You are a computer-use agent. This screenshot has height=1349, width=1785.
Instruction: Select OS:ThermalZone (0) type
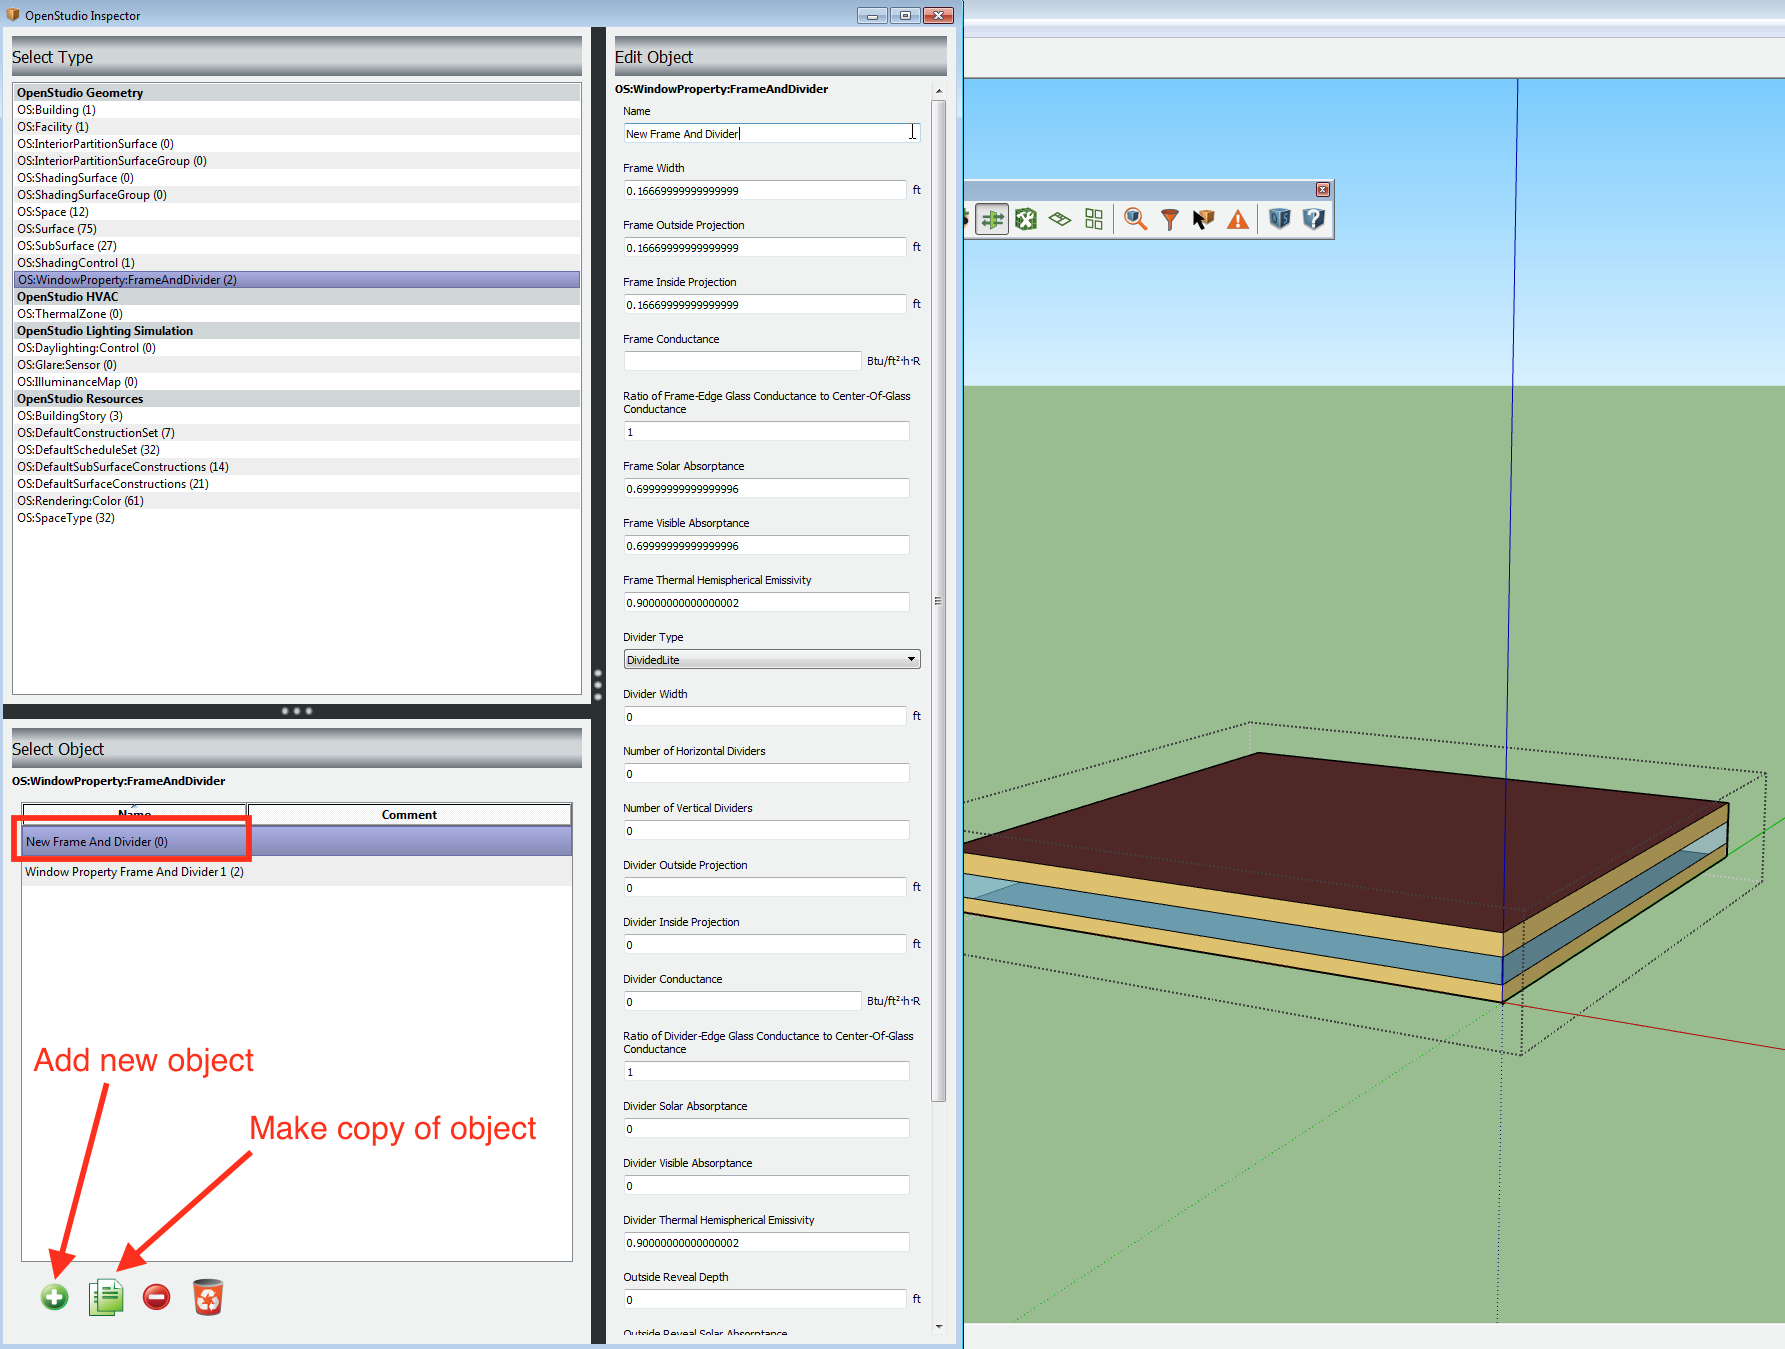tap(296, 314)
